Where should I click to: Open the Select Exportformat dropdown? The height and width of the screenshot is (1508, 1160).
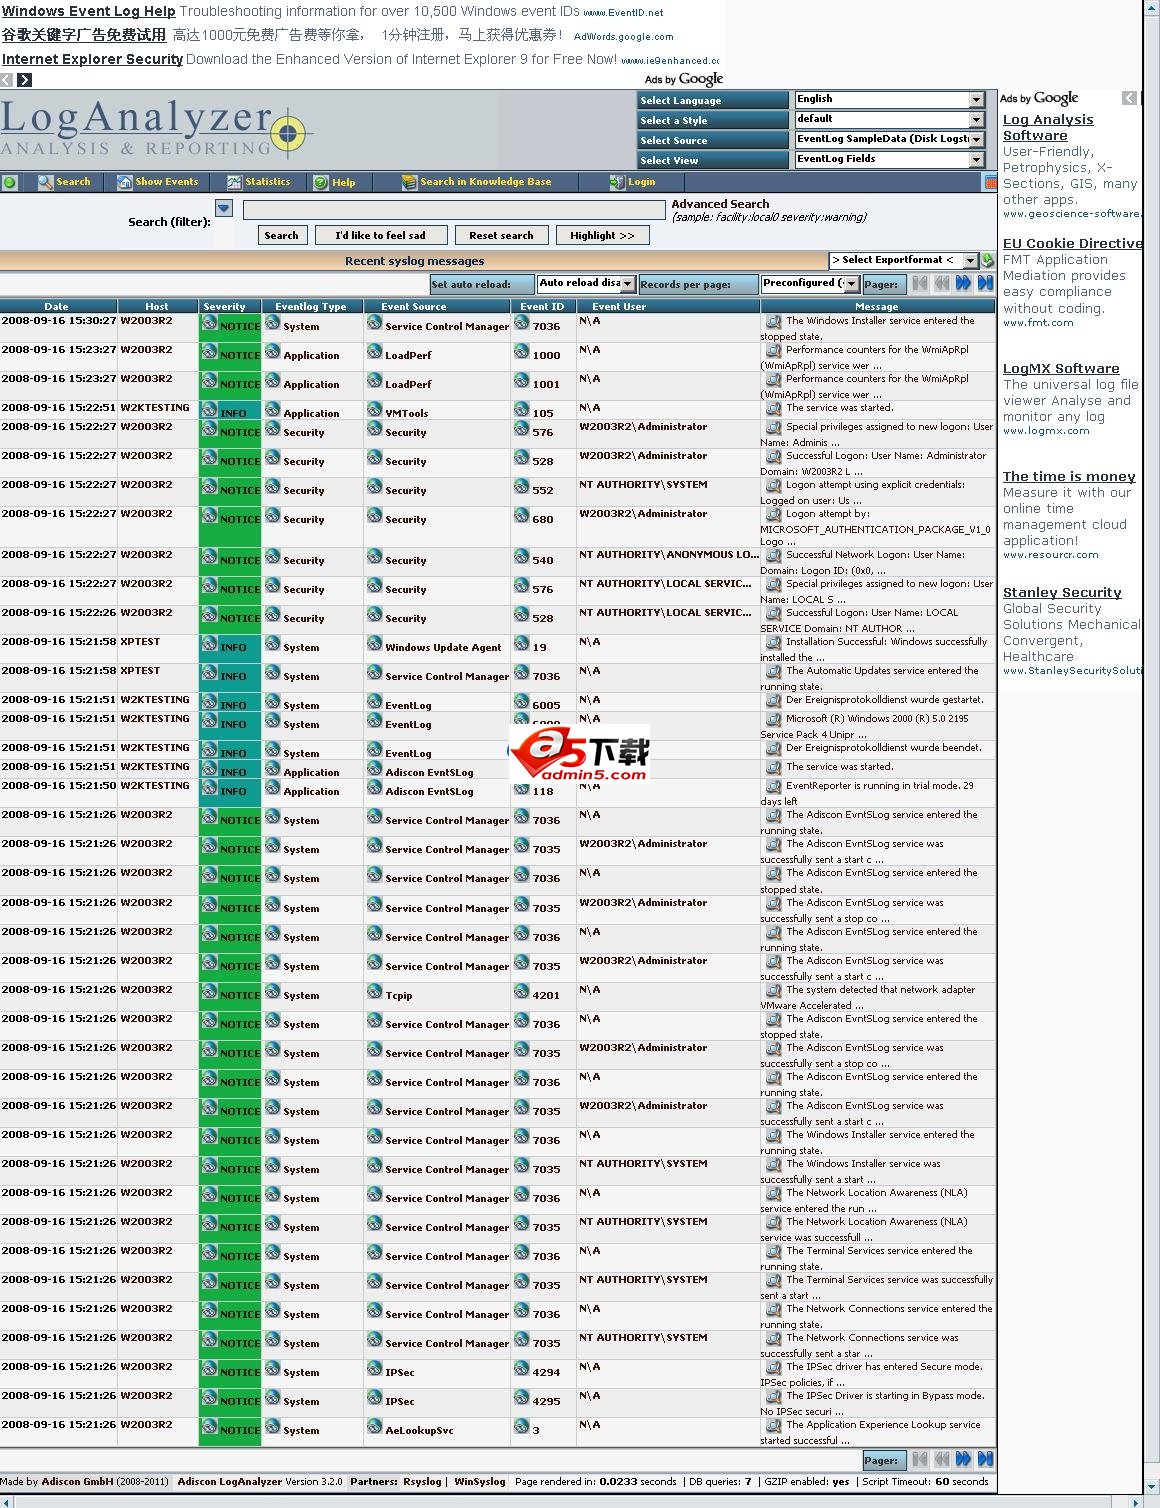pos(903,260)
